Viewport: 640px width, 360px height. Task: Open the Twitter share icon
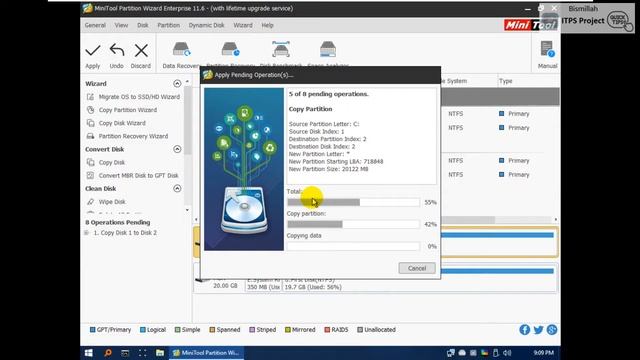(x=538, y=330)
